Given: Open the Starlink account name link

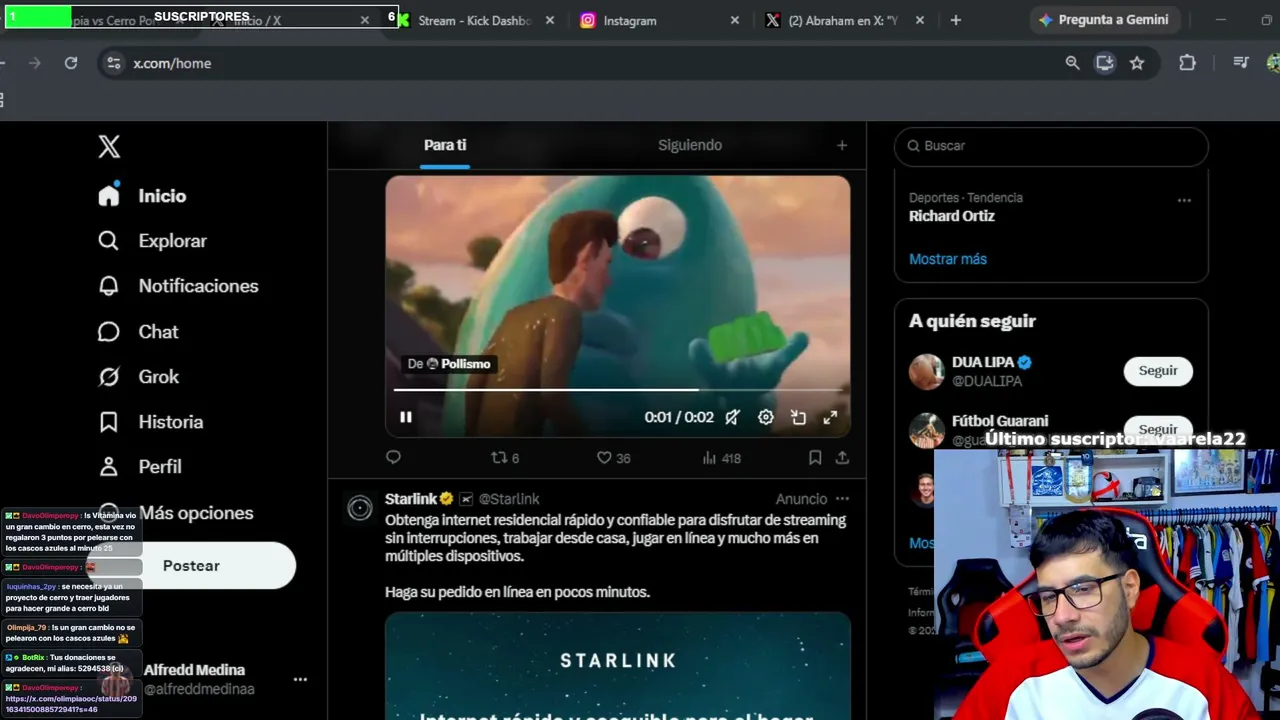Looking at the screenshot, I should coord(411,499).
